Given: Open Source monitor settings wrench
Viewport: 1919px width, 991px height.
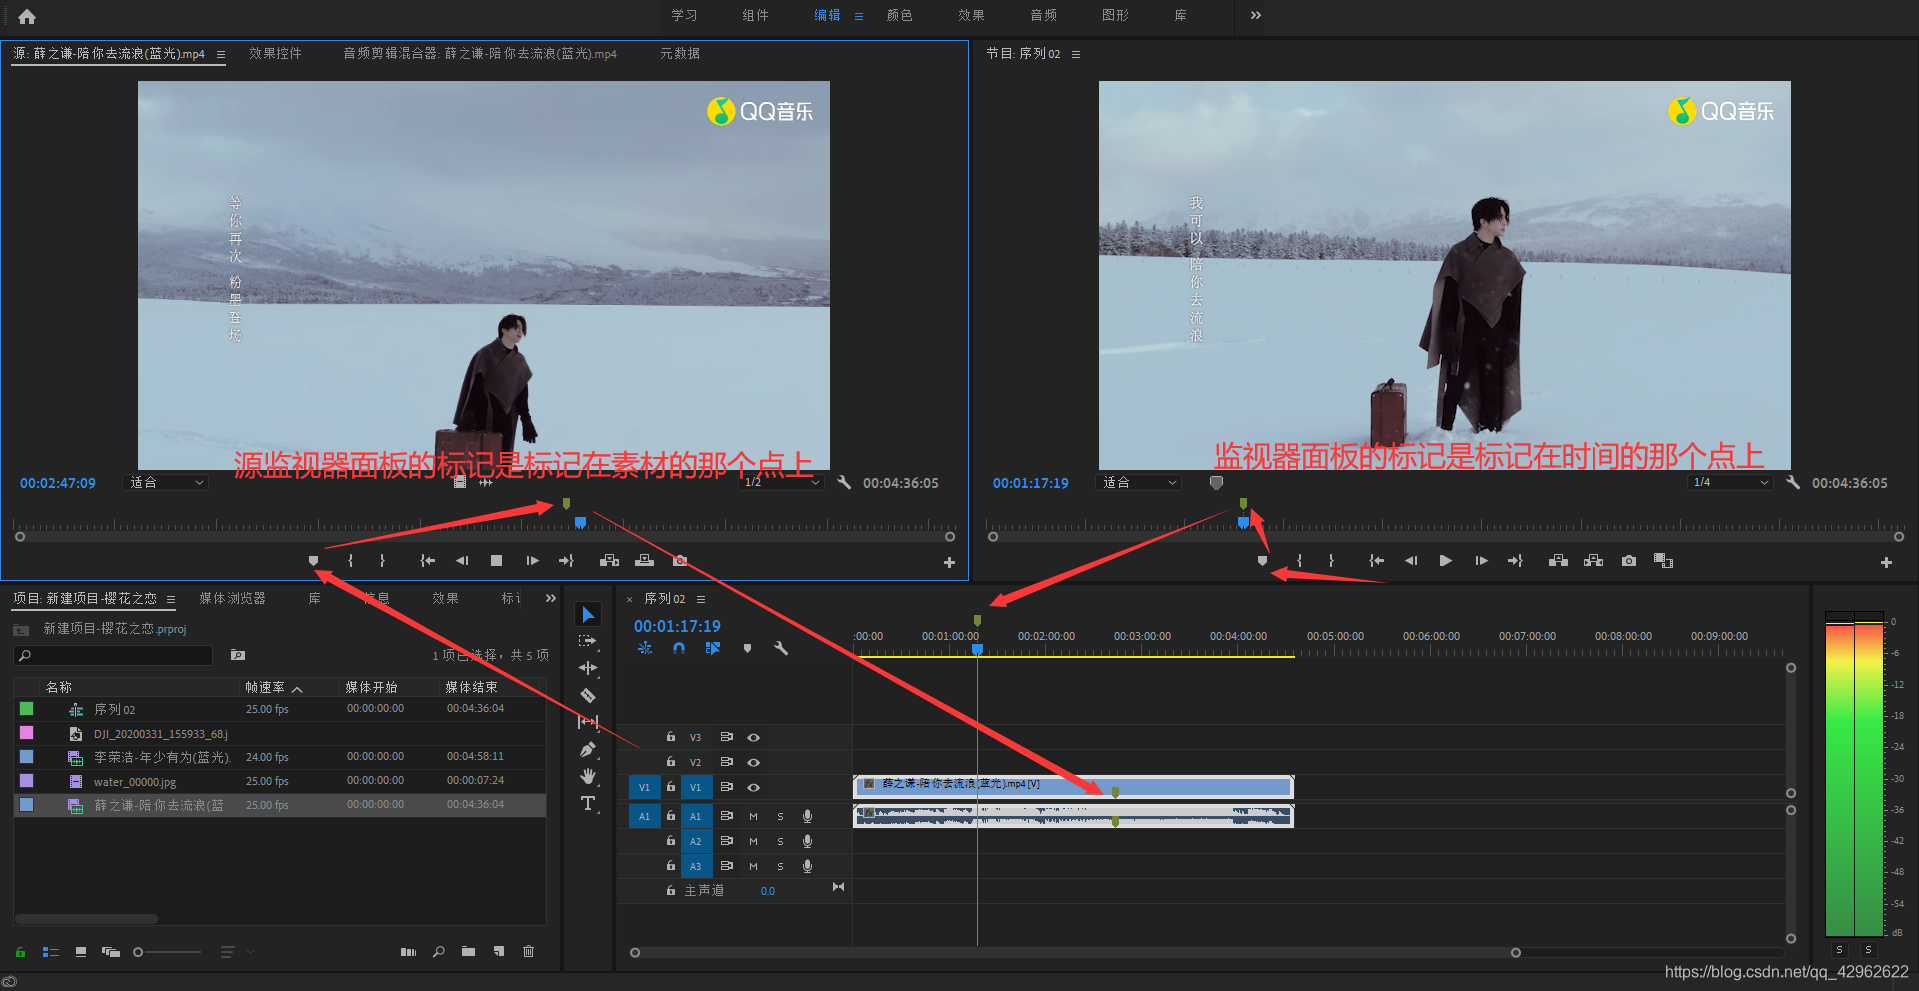Looking at the screenshot, I should 844,482.
